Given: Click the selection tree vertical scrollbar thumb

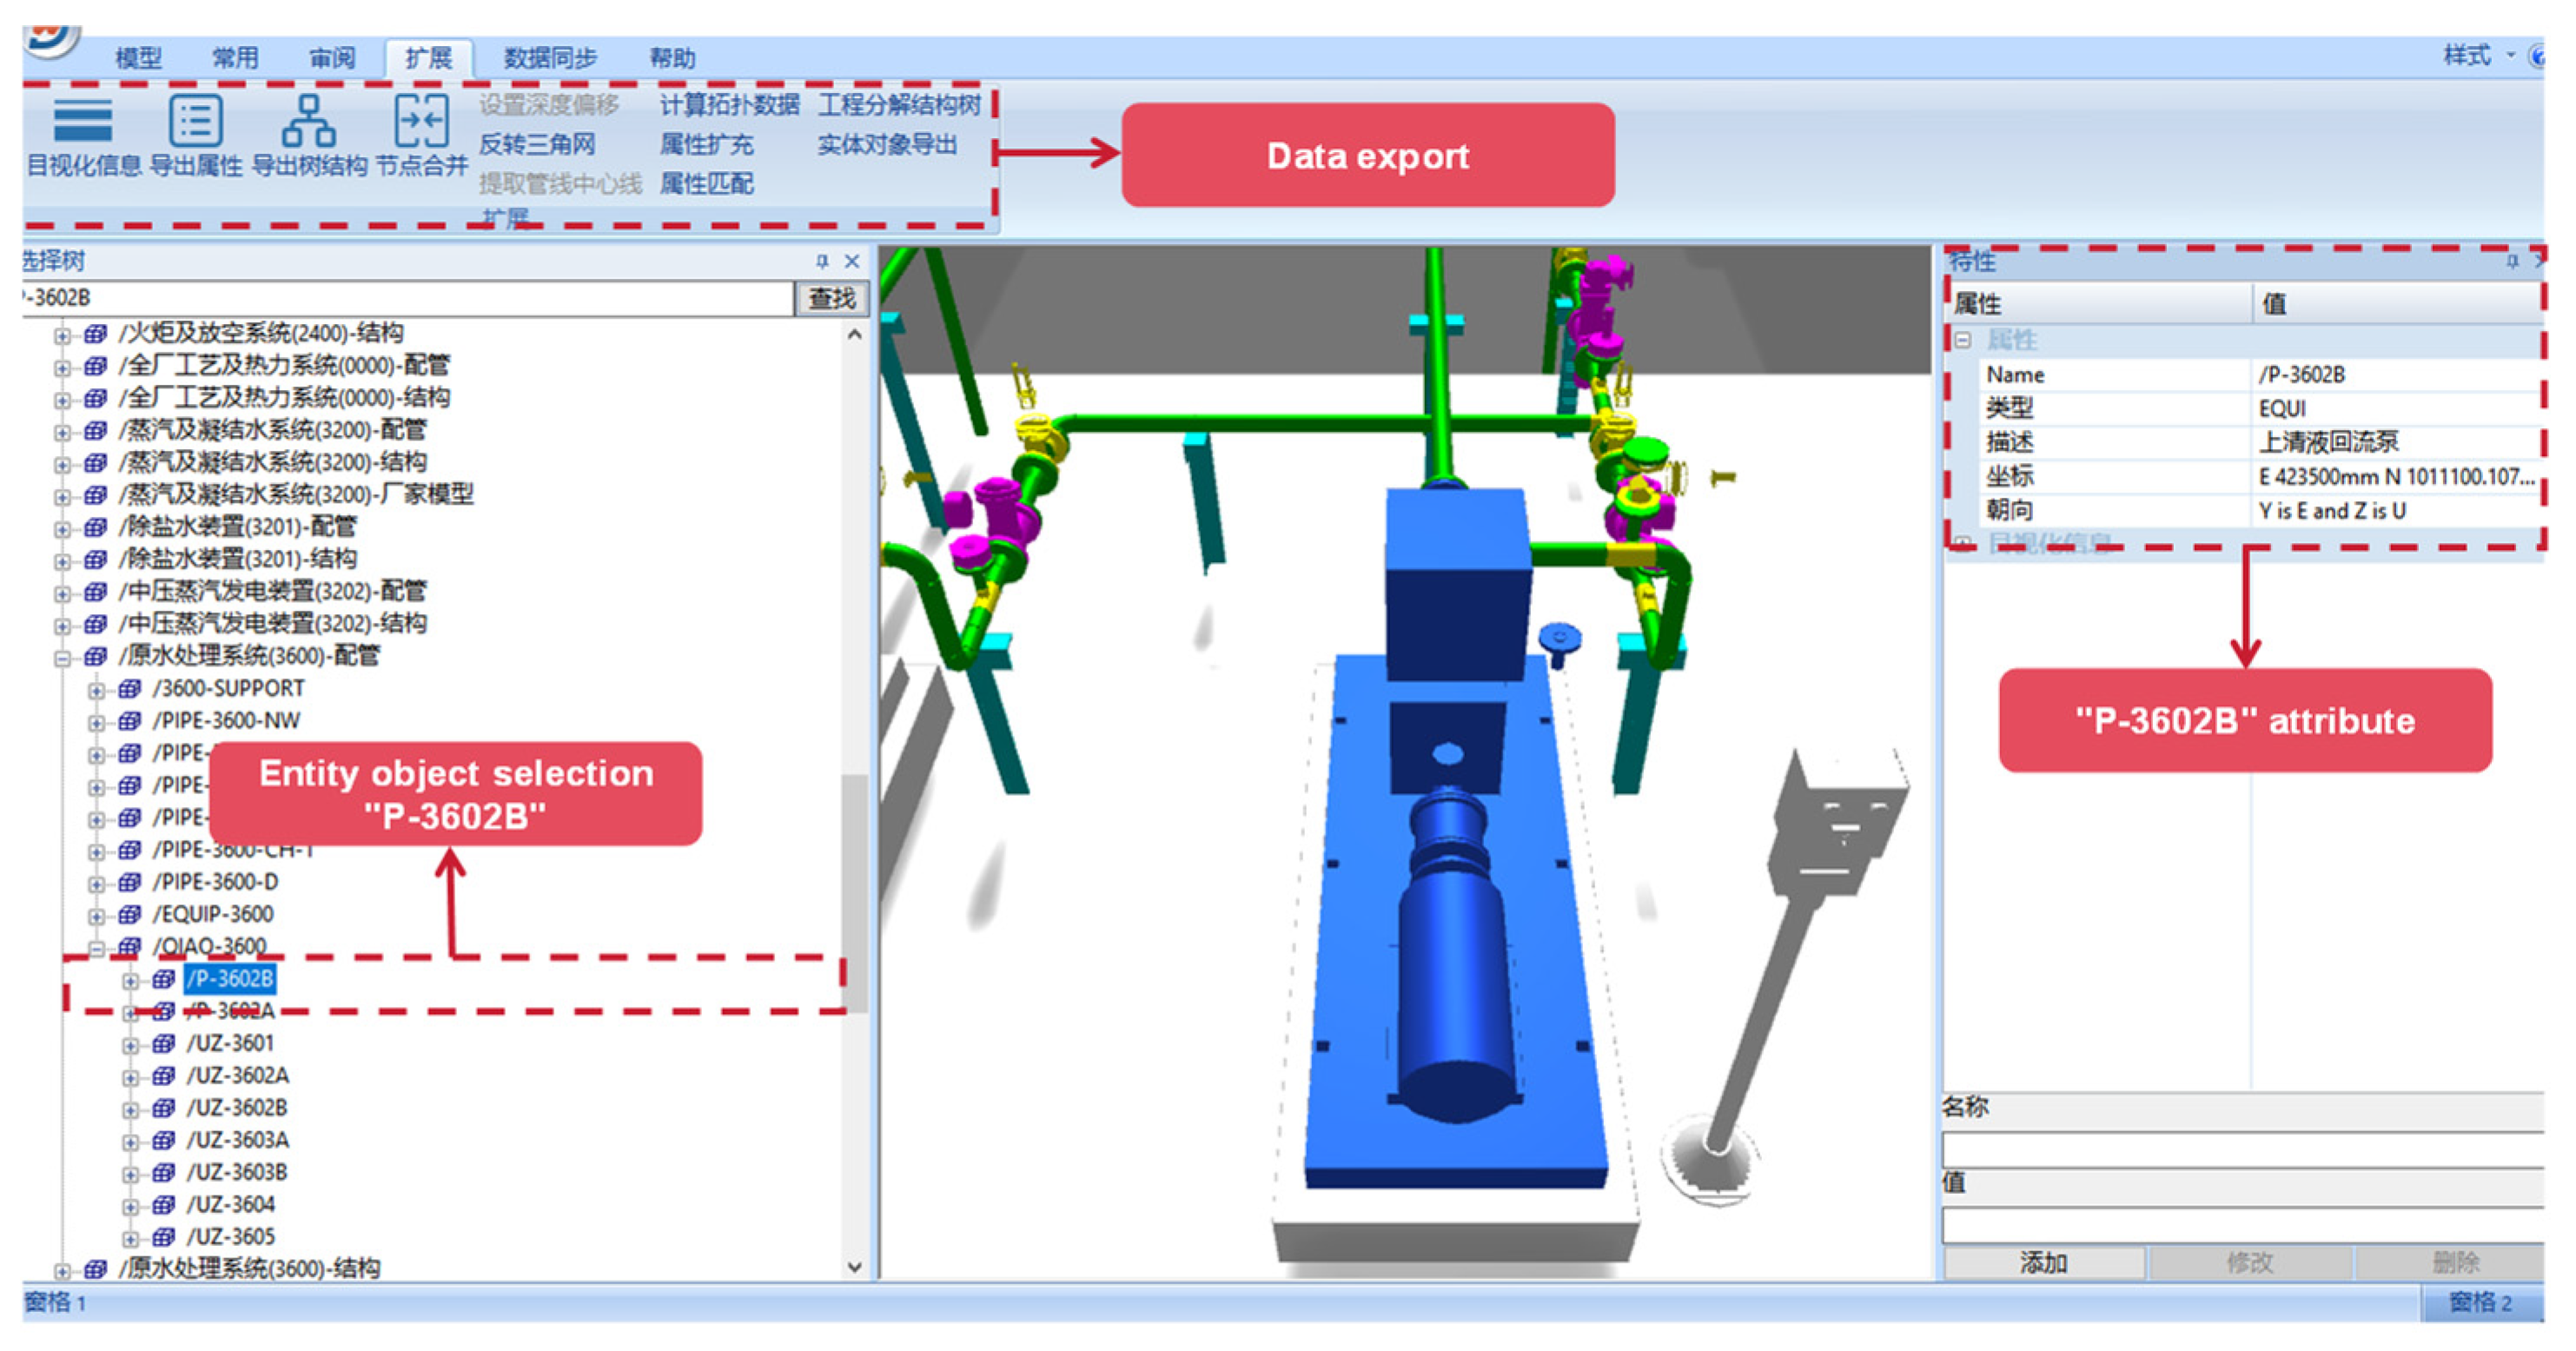Looking at the screenshot, I should tap(853, 890).
